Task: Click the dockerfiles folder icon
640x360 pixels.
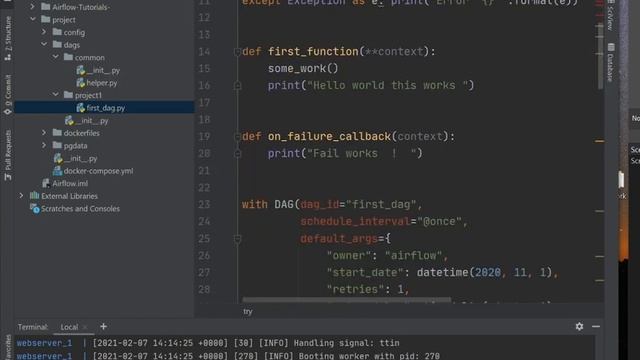Action: (x=57, y=133)
